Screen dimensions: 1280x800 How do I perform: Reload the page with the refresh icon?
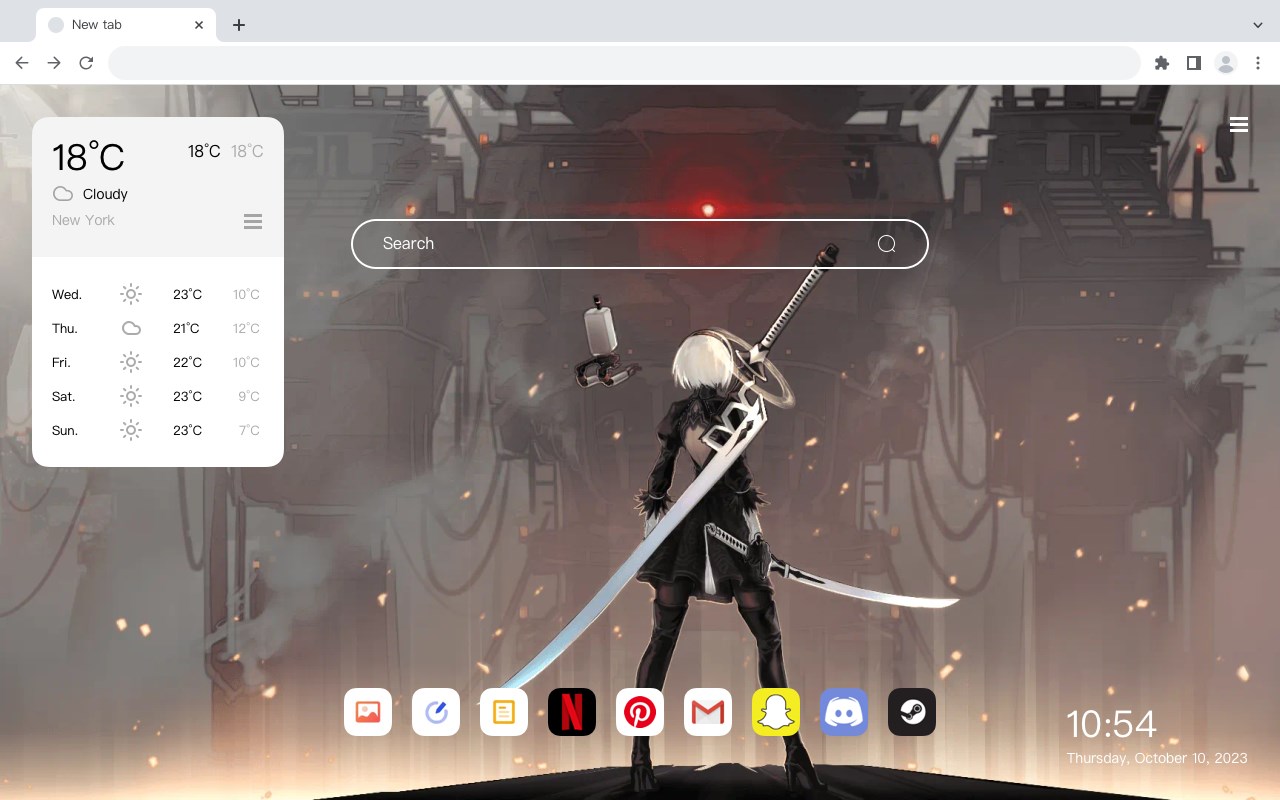coord(86,63)
